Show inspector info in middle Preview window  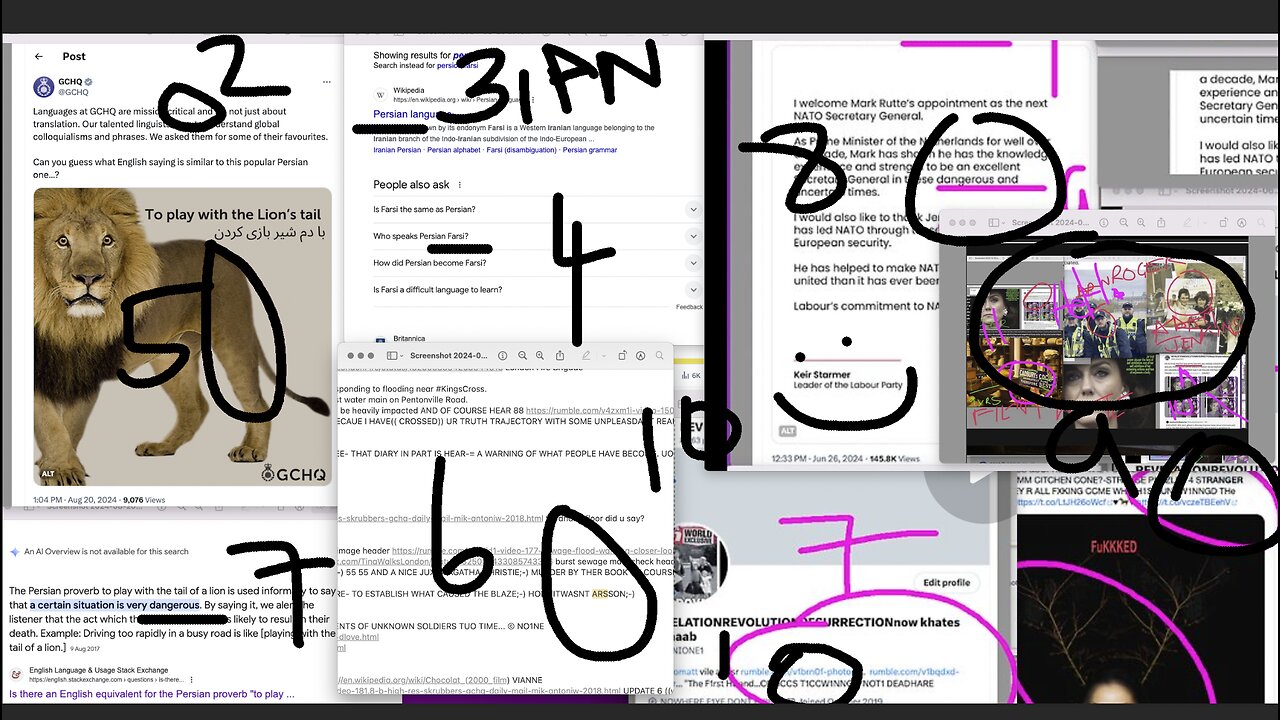502,356
